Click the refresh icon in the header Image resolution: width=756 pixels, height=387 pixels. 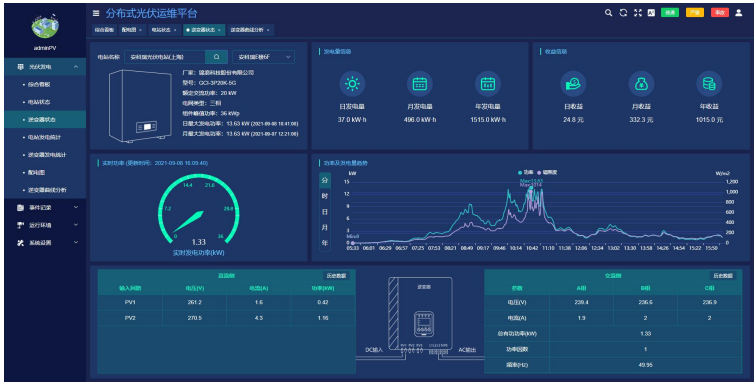point(623,13)
